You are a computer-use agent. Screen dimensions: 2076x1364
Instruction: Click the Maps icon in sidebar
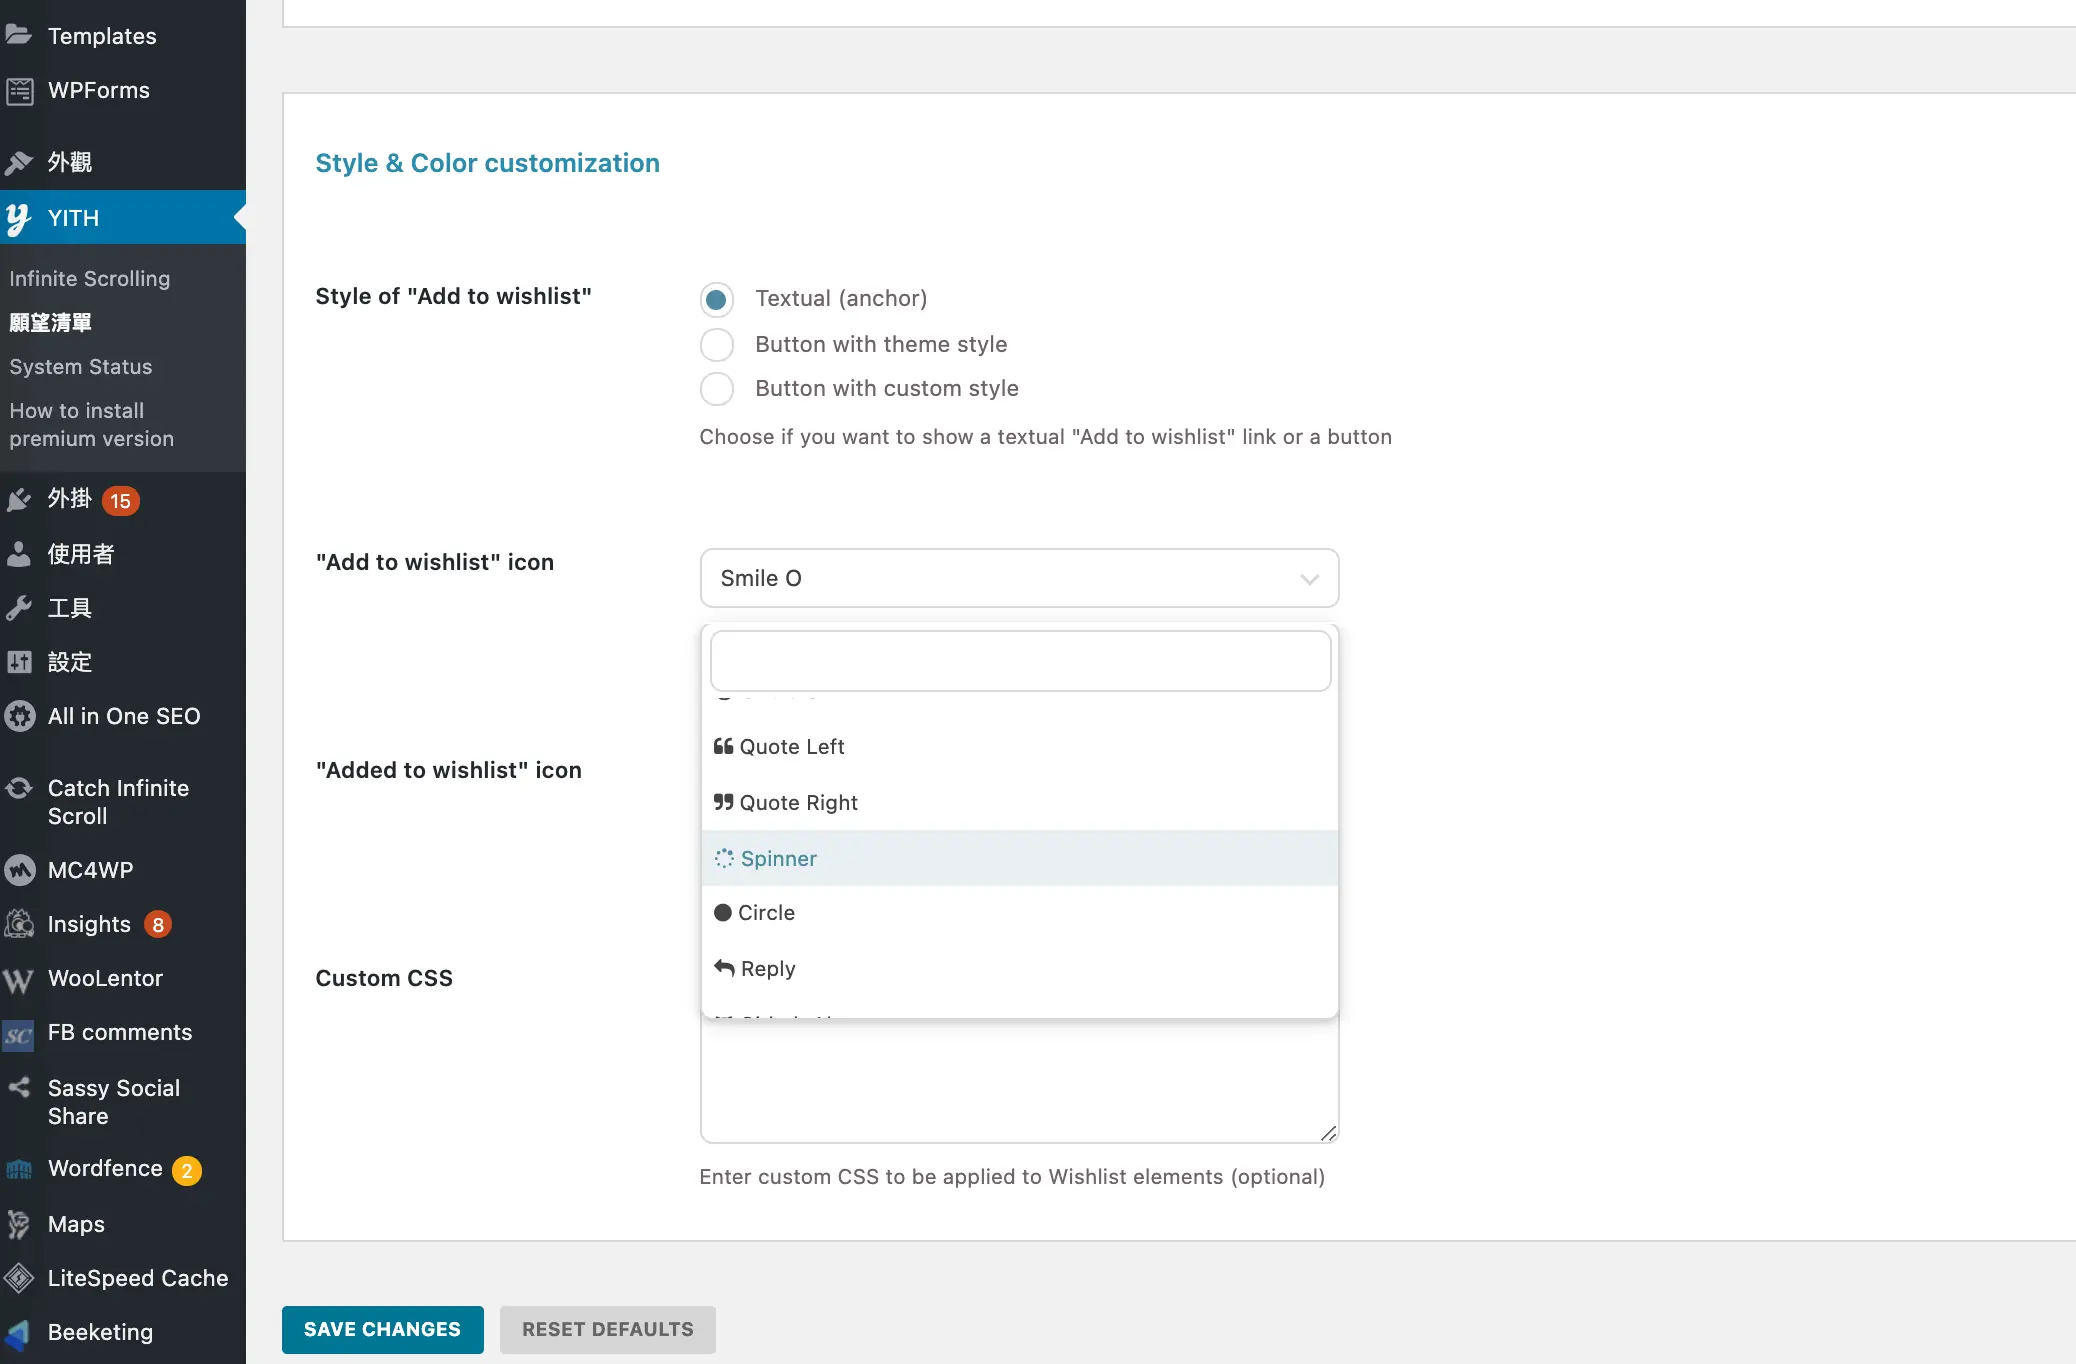click(19, 1224)
